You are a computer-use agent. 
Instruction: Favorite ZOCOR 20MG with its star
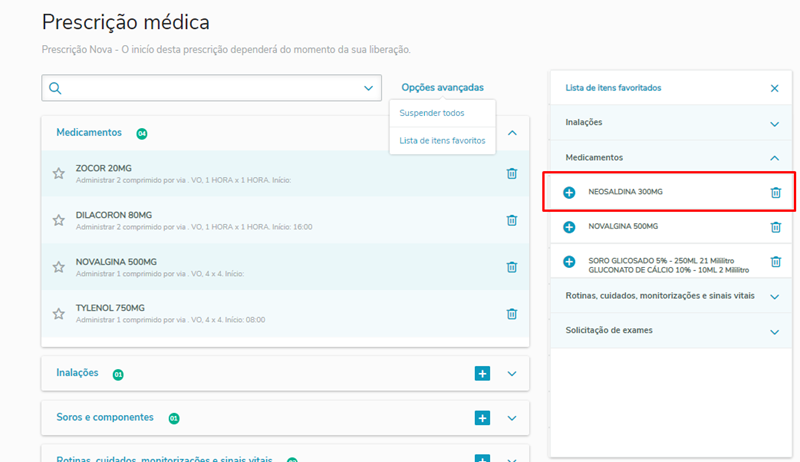point(59,173)
